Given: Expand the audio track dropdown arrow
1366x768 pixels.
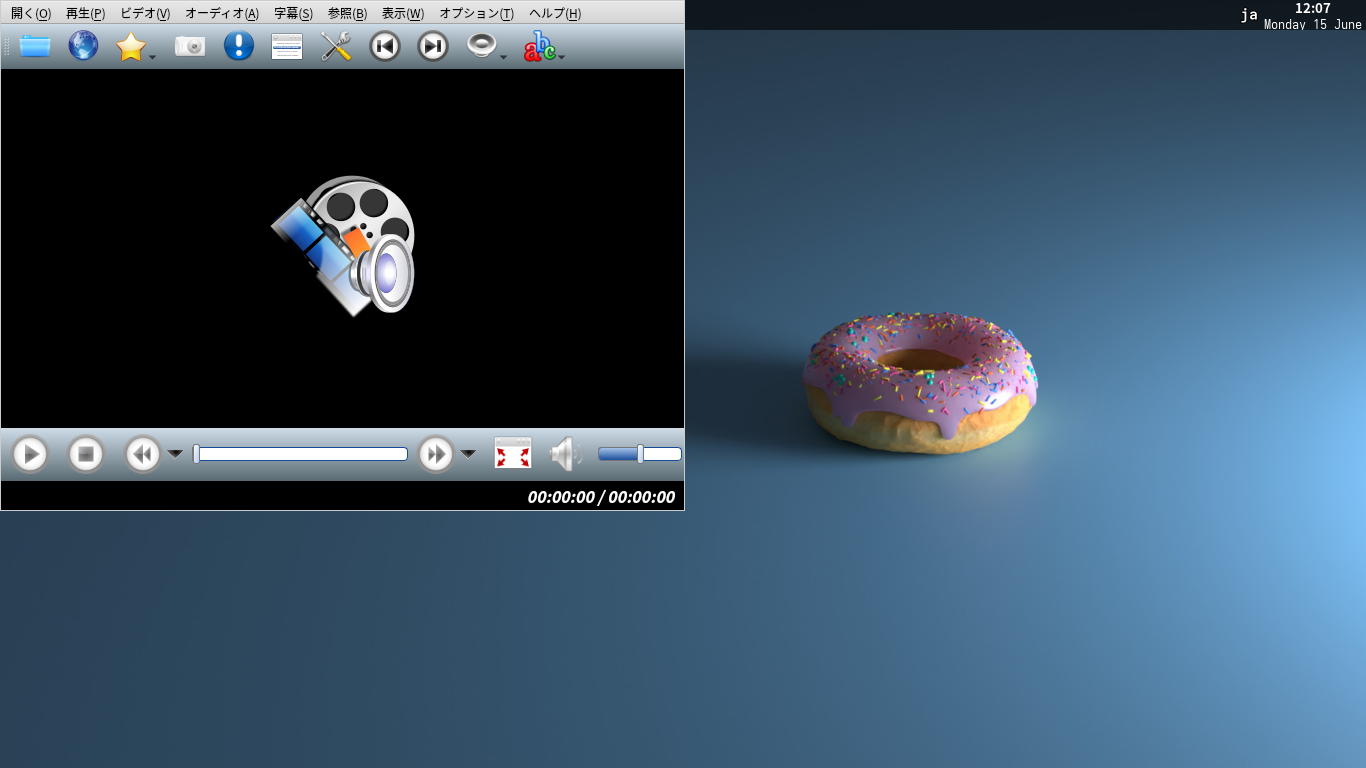Looking at the screenshot, I should (503, 57).
